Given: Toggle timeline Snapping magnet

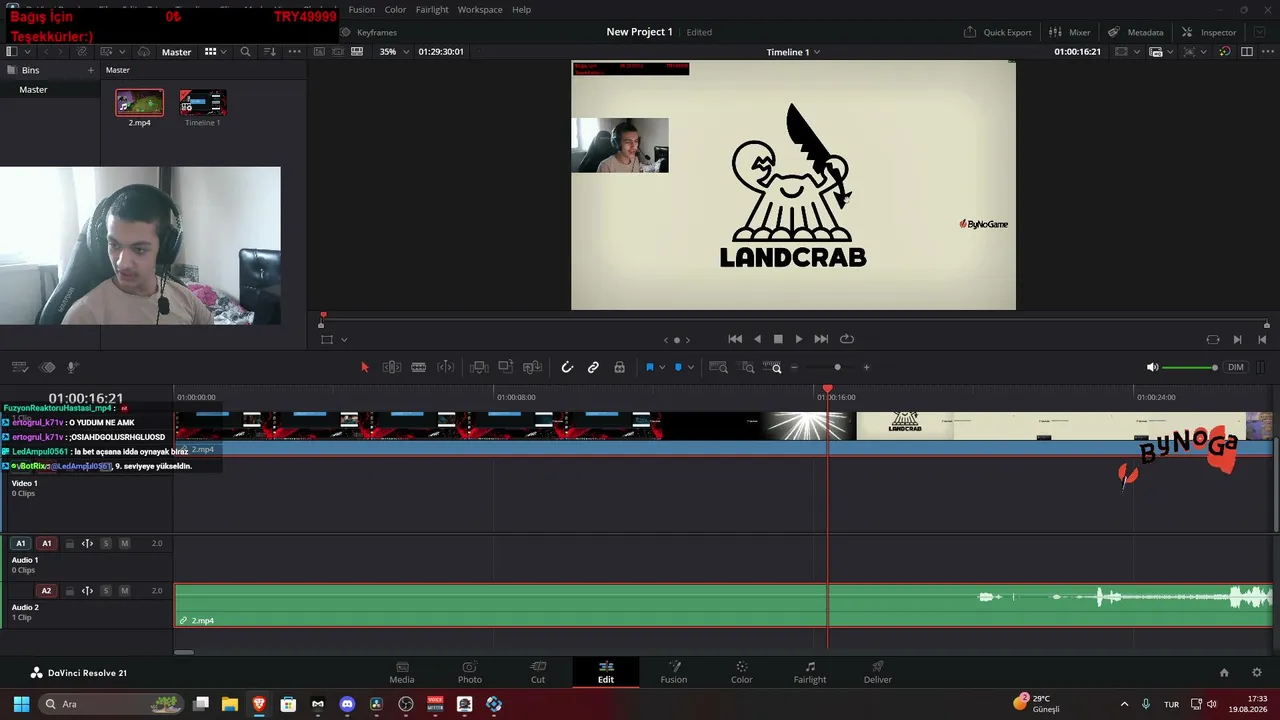Looking at the screenshot, I should tap(567, 367).
